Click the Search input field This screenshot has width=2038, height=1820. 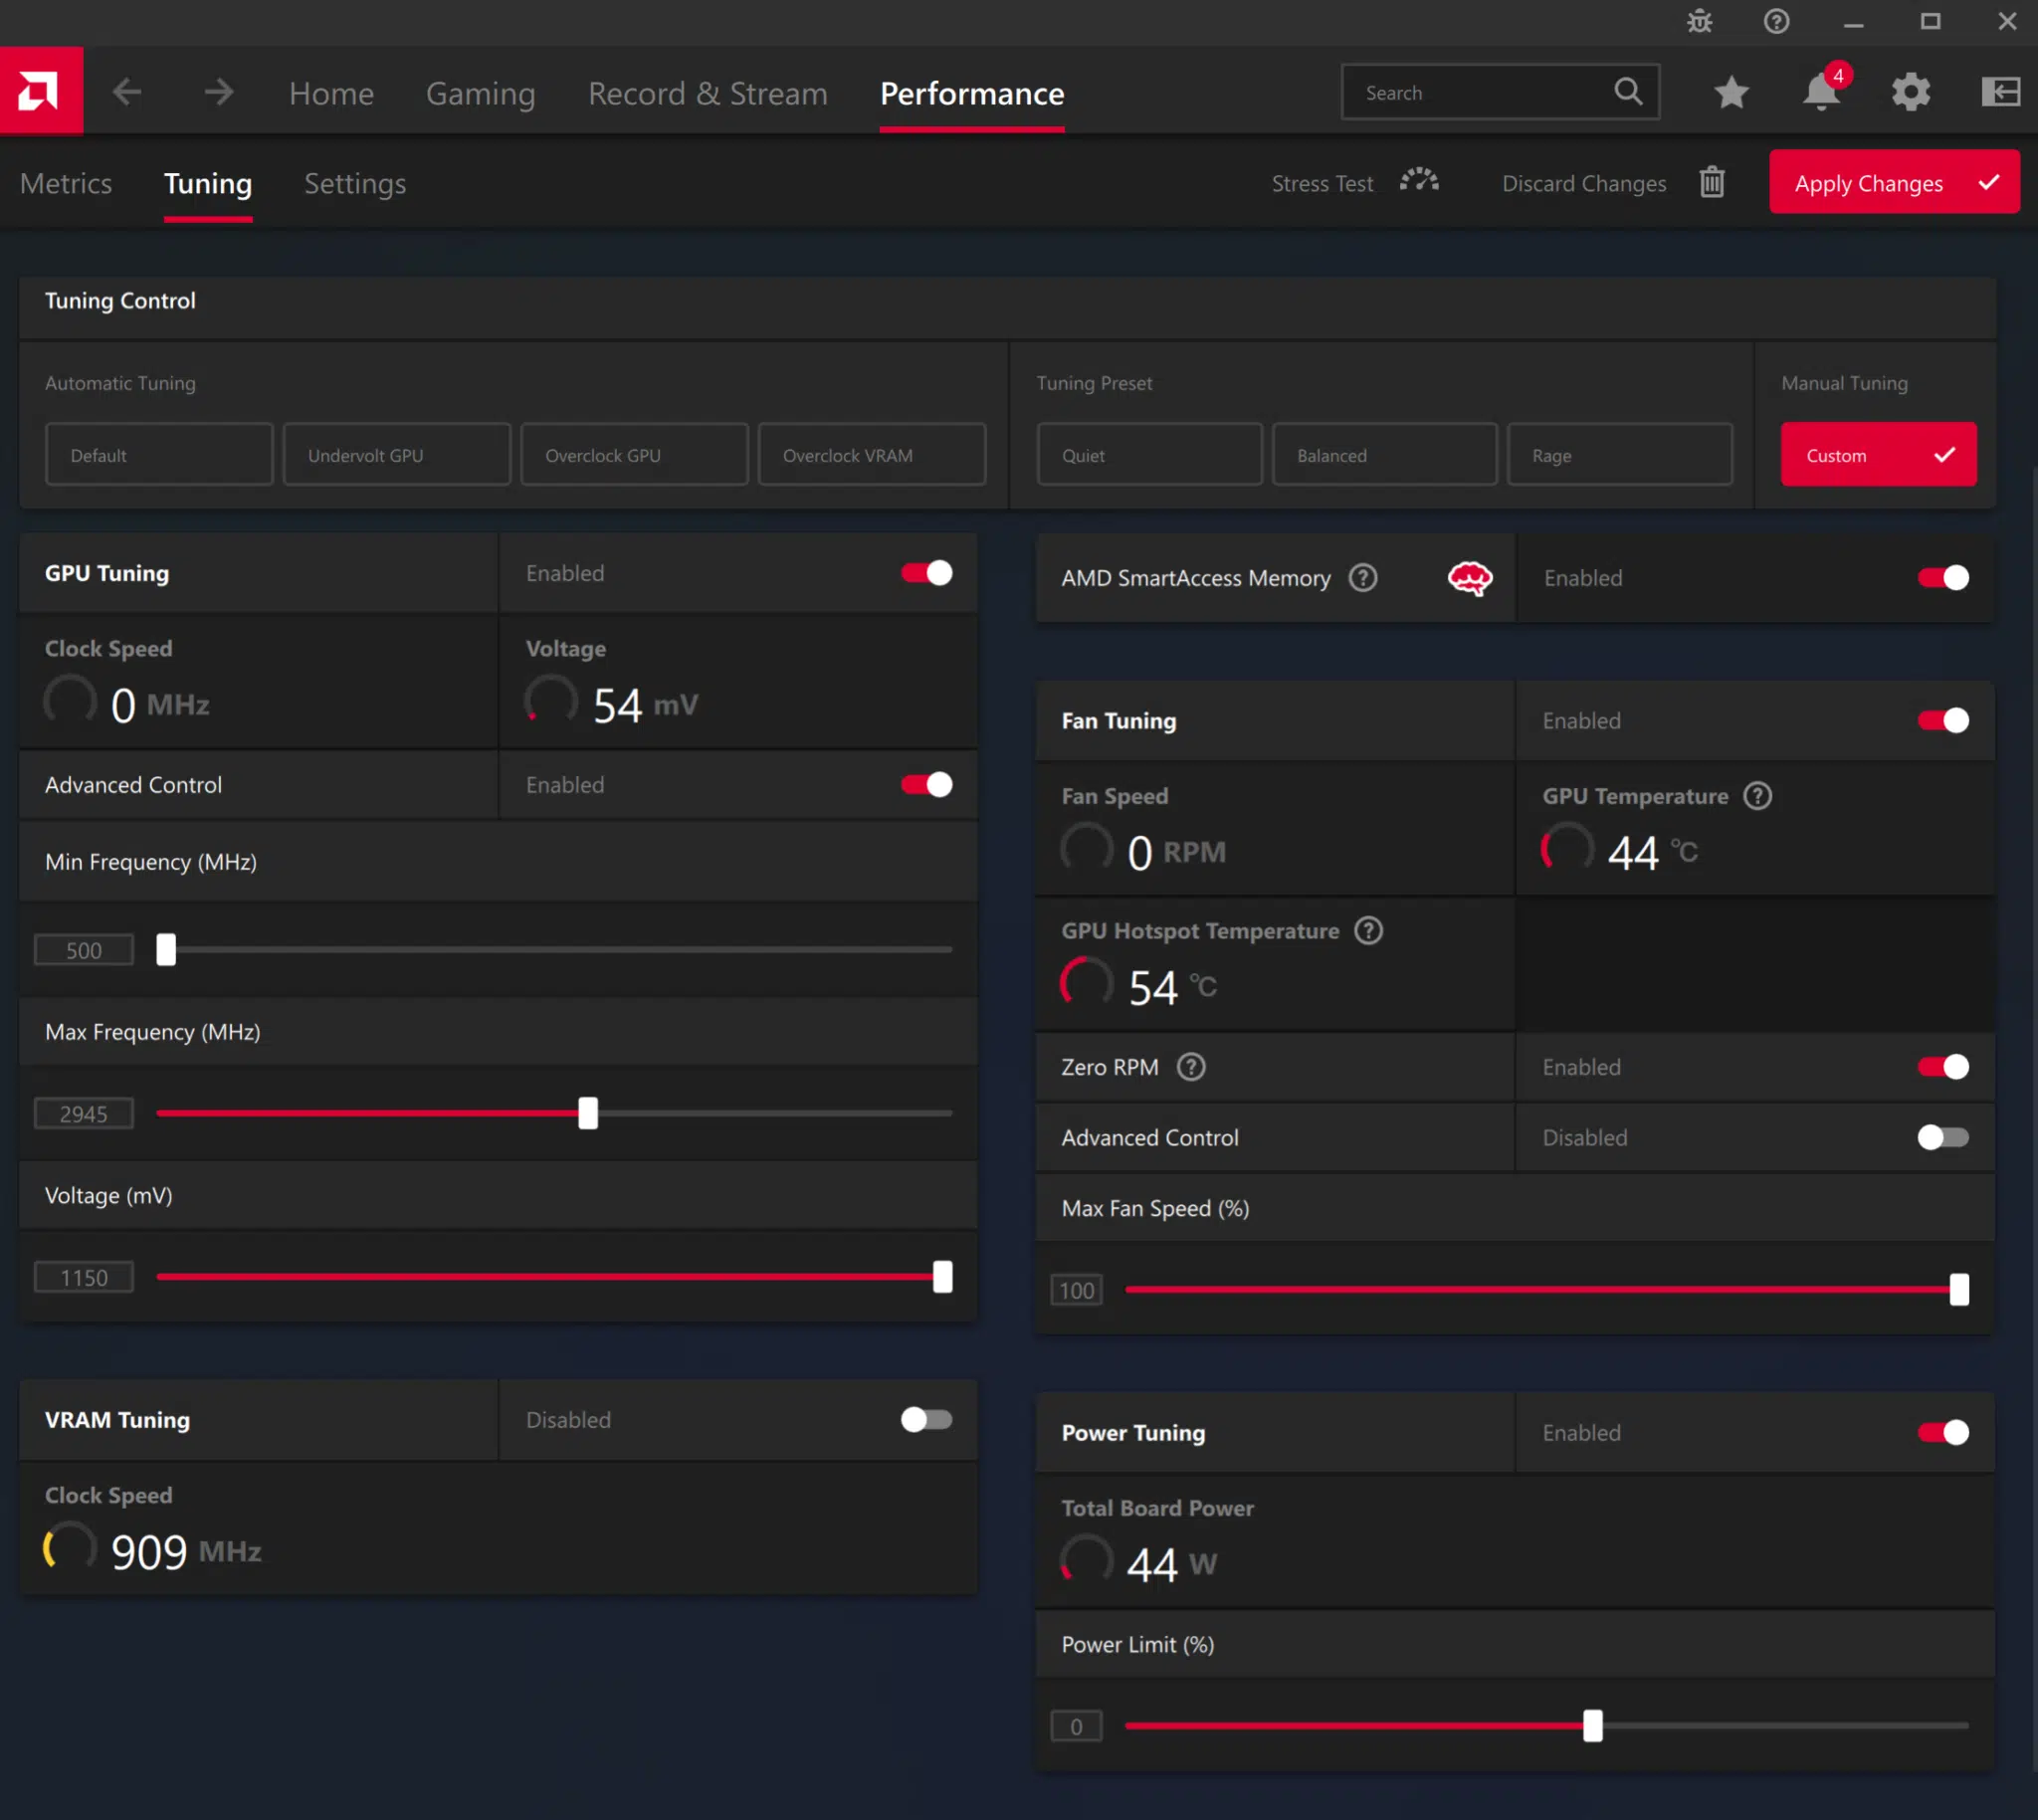click(1499, 92)
